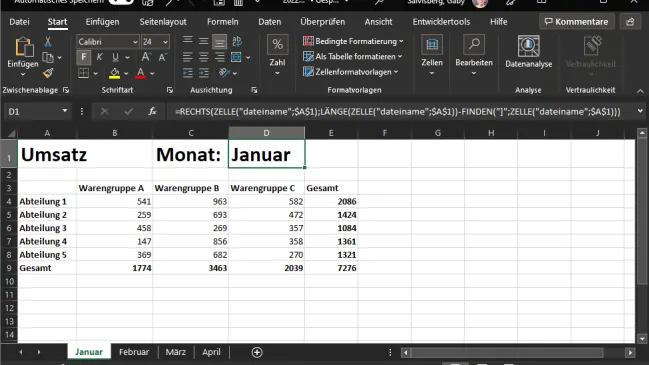Image resolution: width=649 pixels, height=365 pixels.
Task: Apply yellow fill color
Action: [115, 73]
